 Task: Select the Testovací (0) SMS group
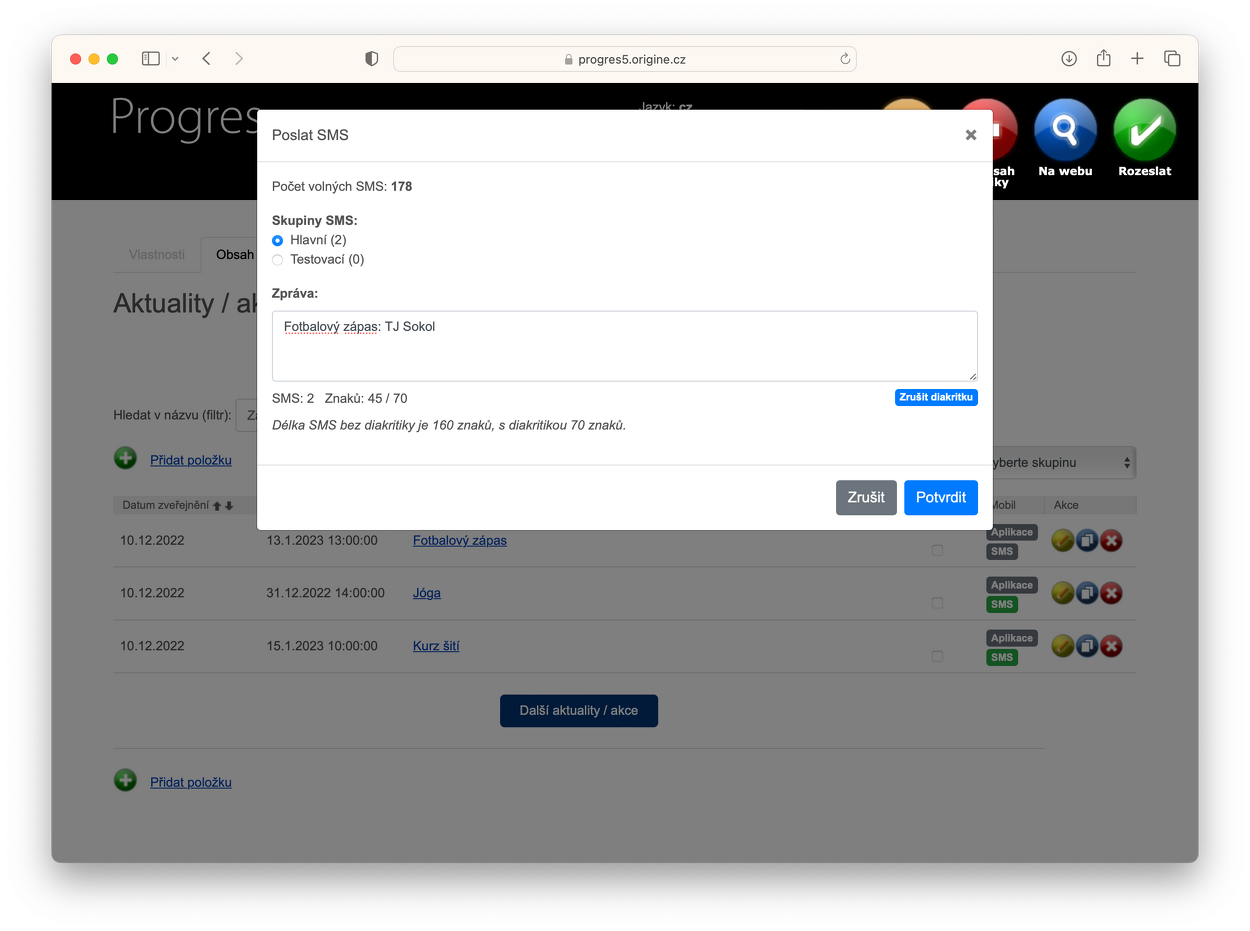[278, 260]
